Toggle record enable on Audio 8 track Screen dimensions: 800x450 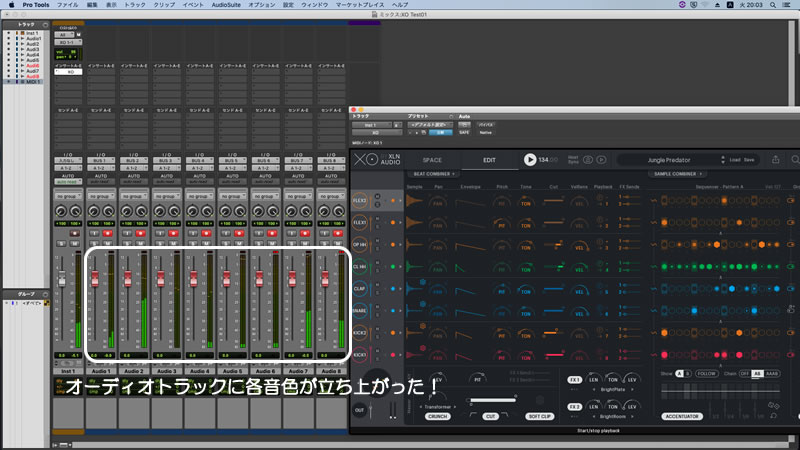click(x=338, y=233)
